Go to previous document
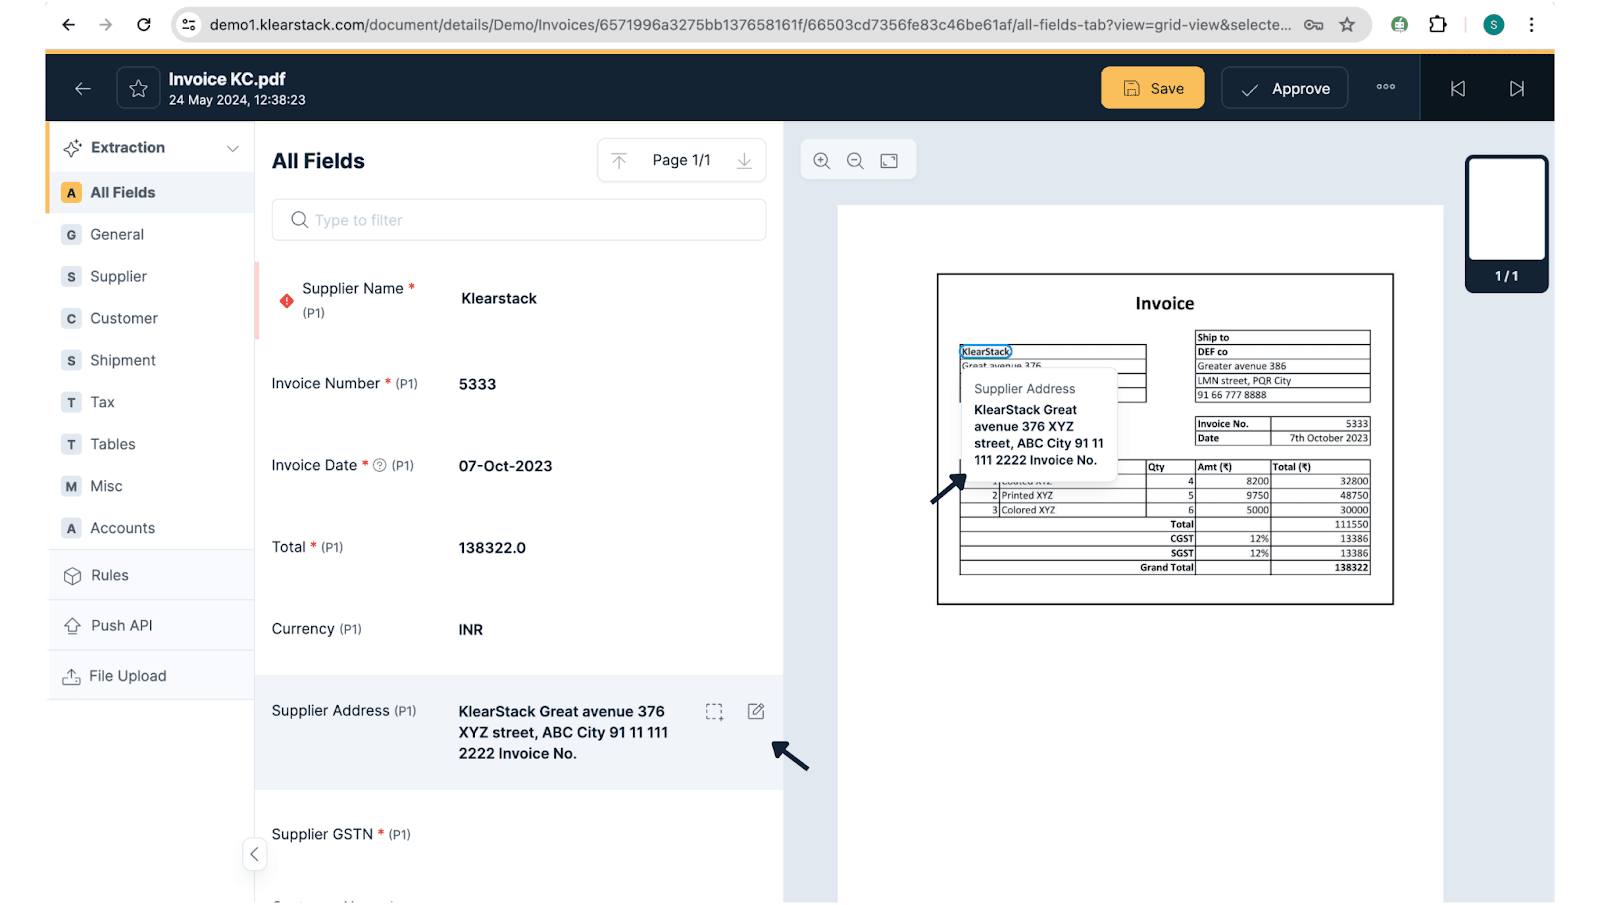 (x=1458, y=89)
